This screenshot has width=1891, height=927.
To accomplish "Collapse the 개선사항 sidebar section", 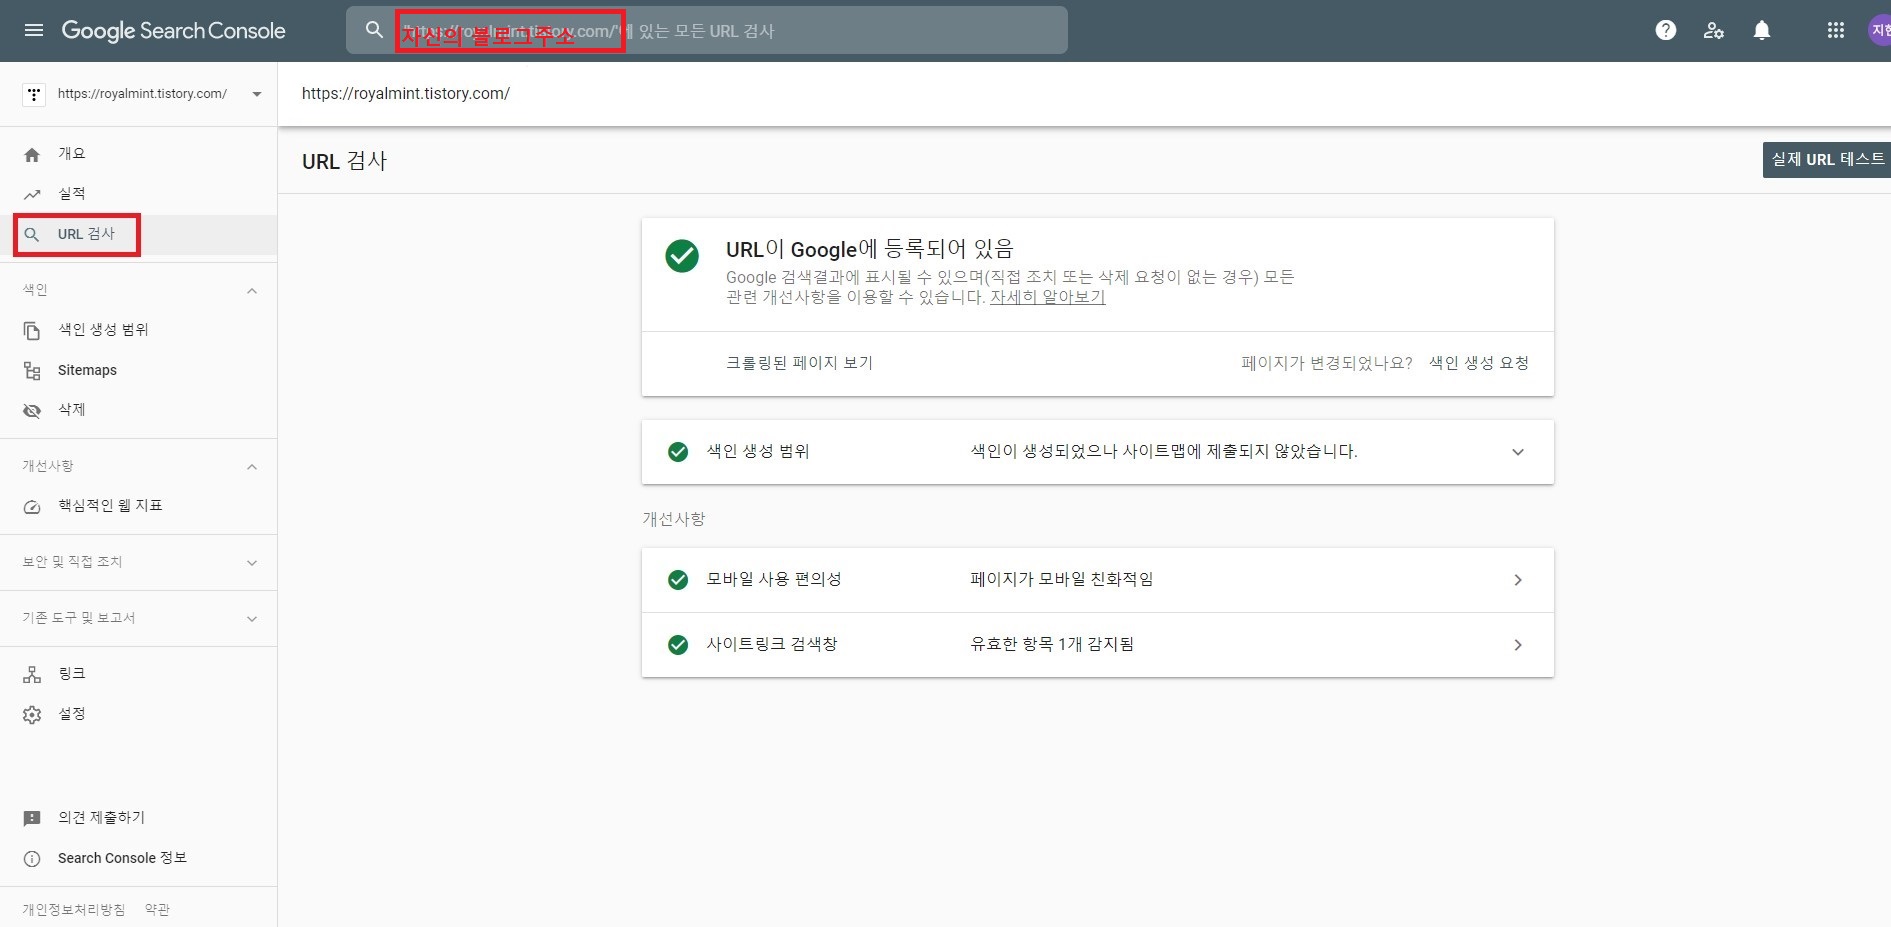I will [x=252, y=467].
